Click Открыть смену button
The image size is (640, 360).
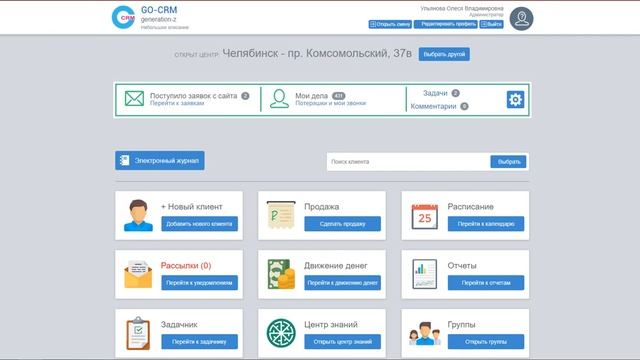click(390, 24)
